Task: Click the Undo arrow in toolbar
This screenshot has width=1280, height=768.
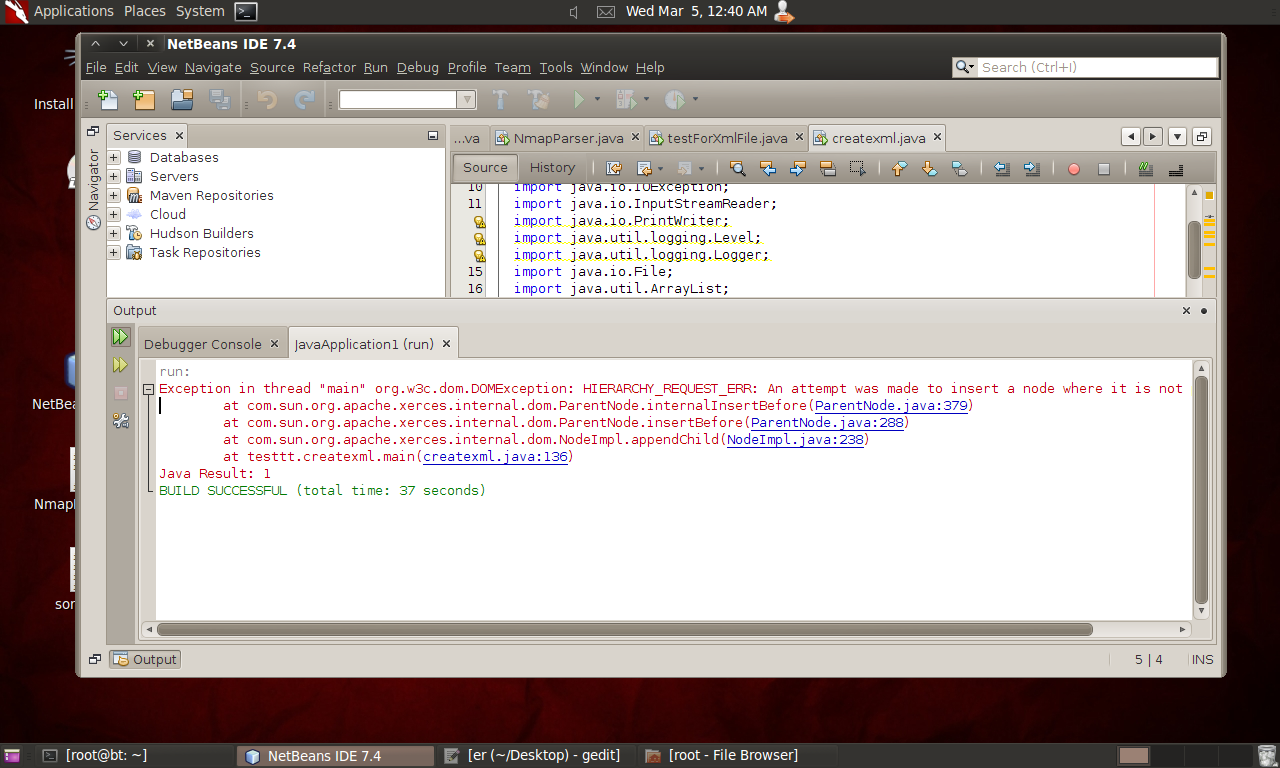Action: pyautogui.click(x=267, y=99)
